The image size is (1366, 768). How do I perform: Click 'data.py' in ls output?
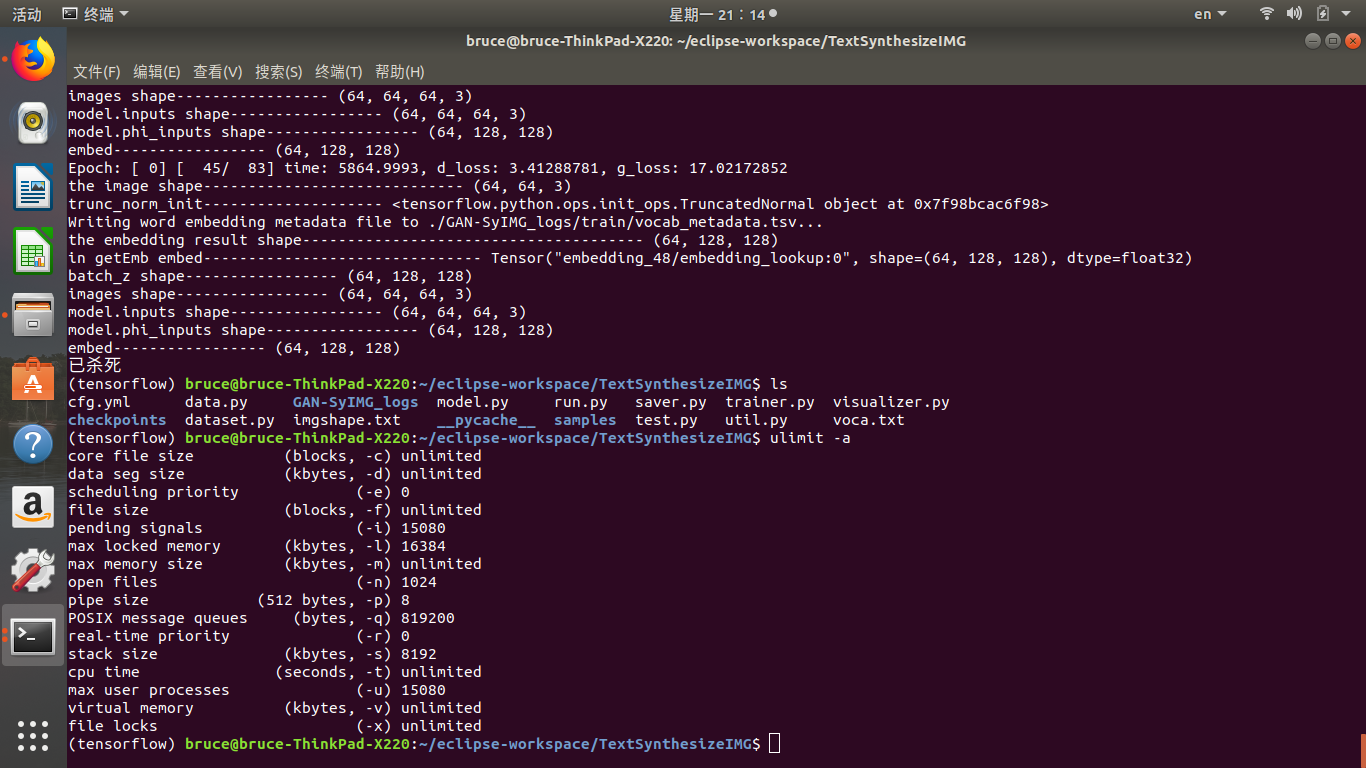coord(216,402)
